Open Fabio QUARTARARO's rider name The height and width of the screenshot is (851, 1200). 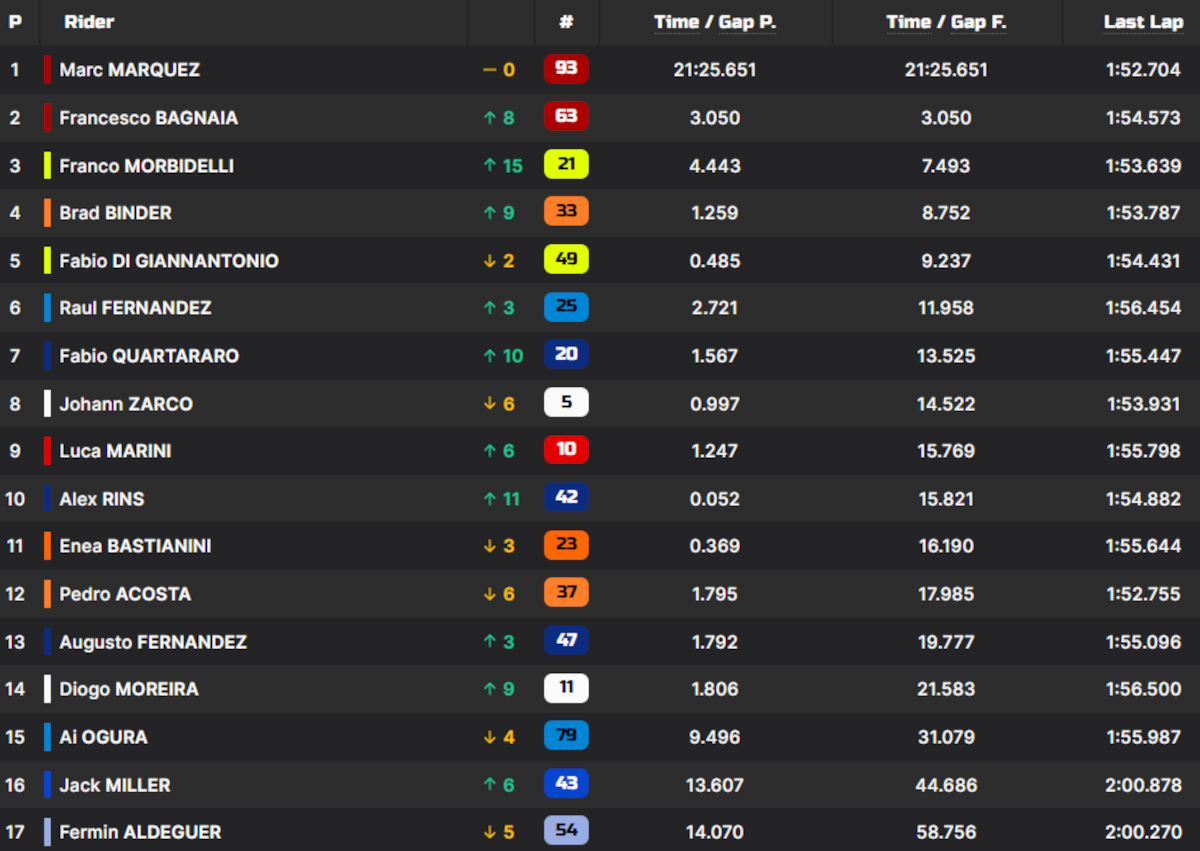(149, 356)
